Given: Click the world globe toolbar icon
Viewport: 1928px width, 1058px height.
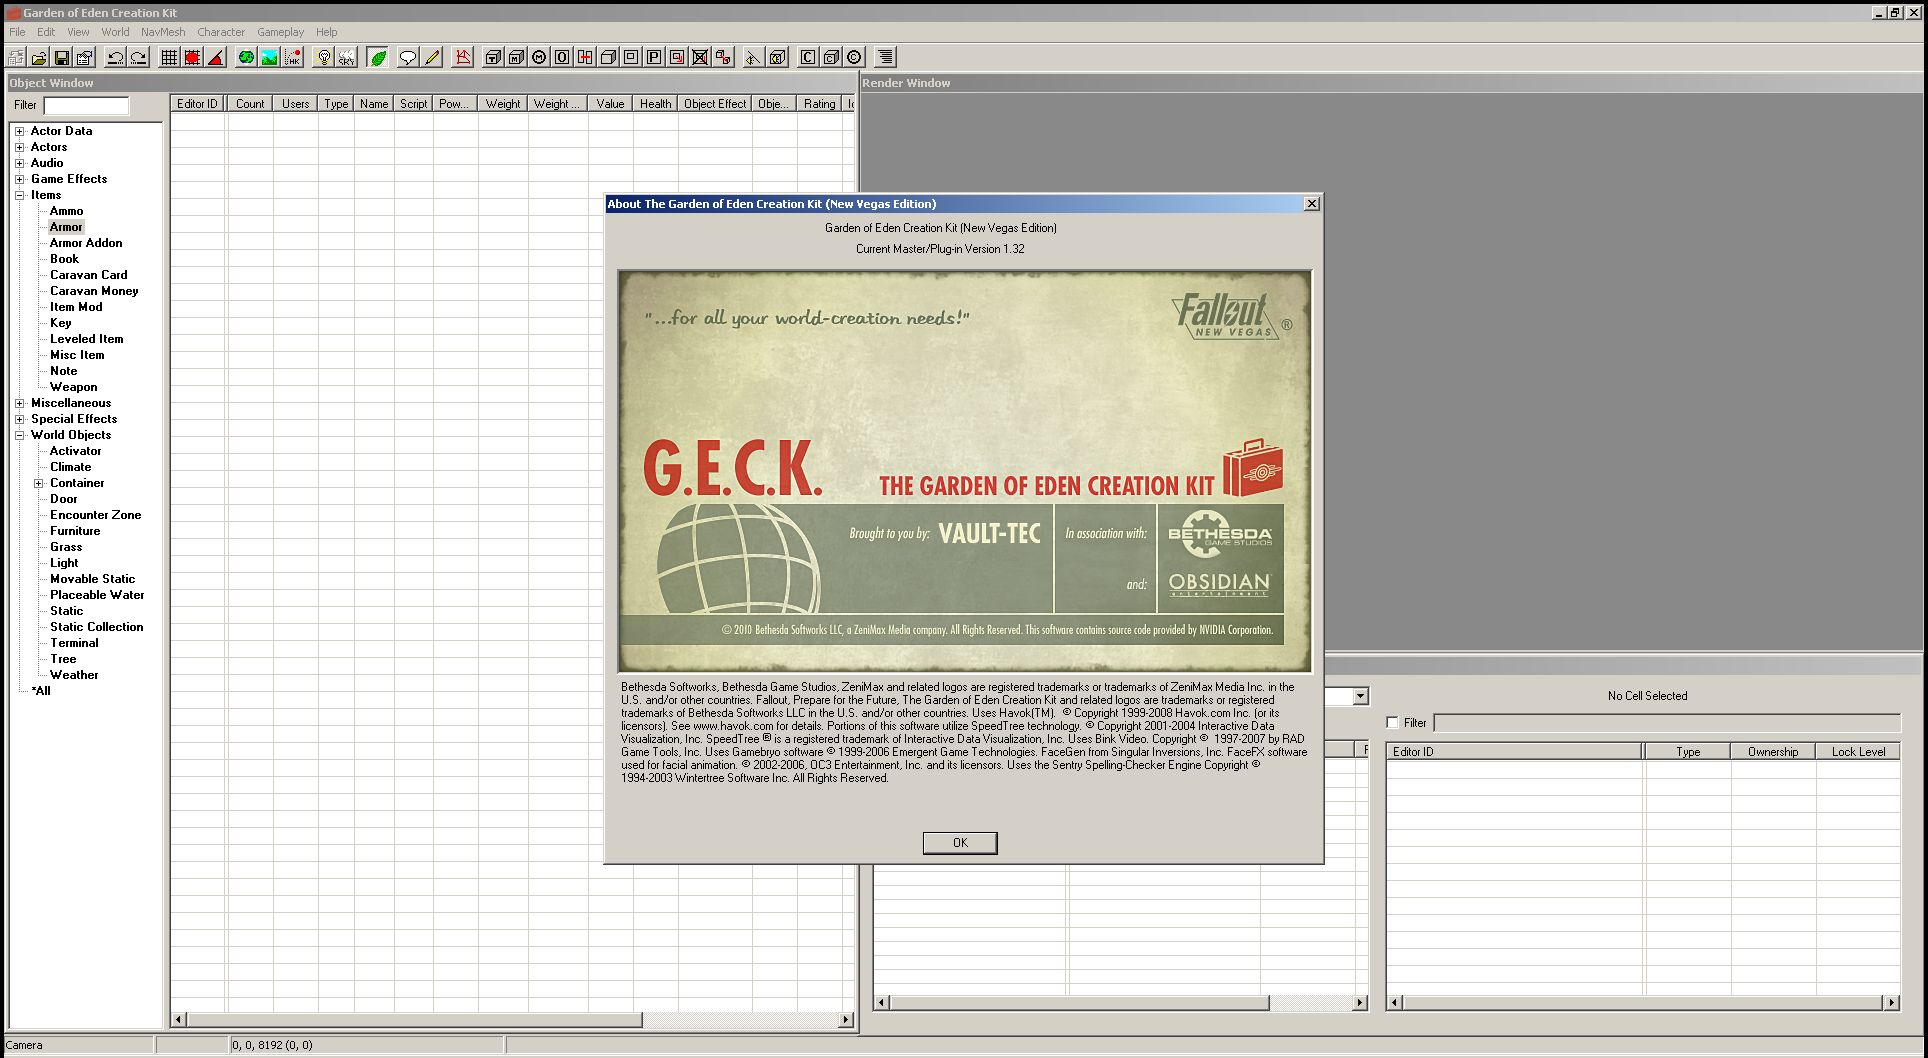Looking at the screenshot, I should tap(246, 57).
